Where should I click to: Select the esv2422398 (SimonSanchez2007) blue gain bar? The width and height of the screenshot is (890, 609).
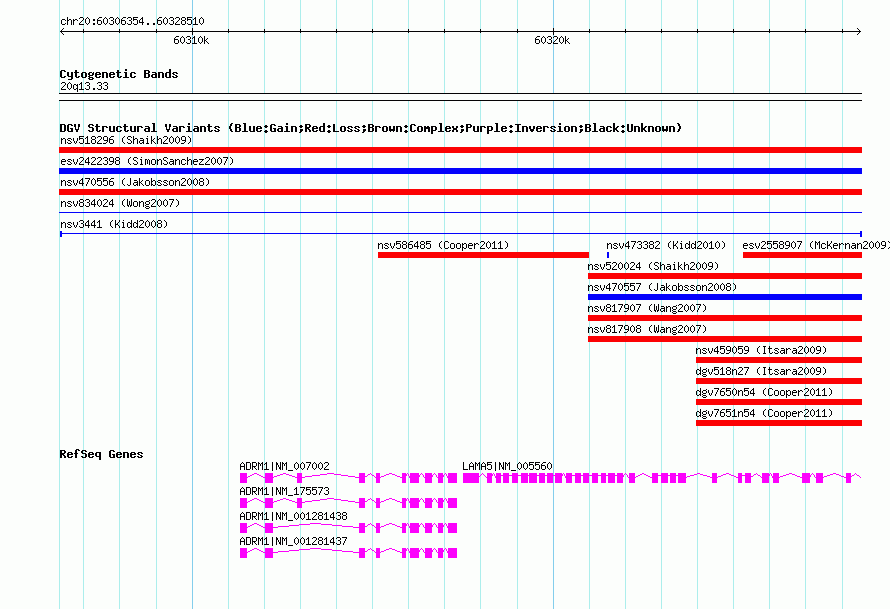[460, 171]
